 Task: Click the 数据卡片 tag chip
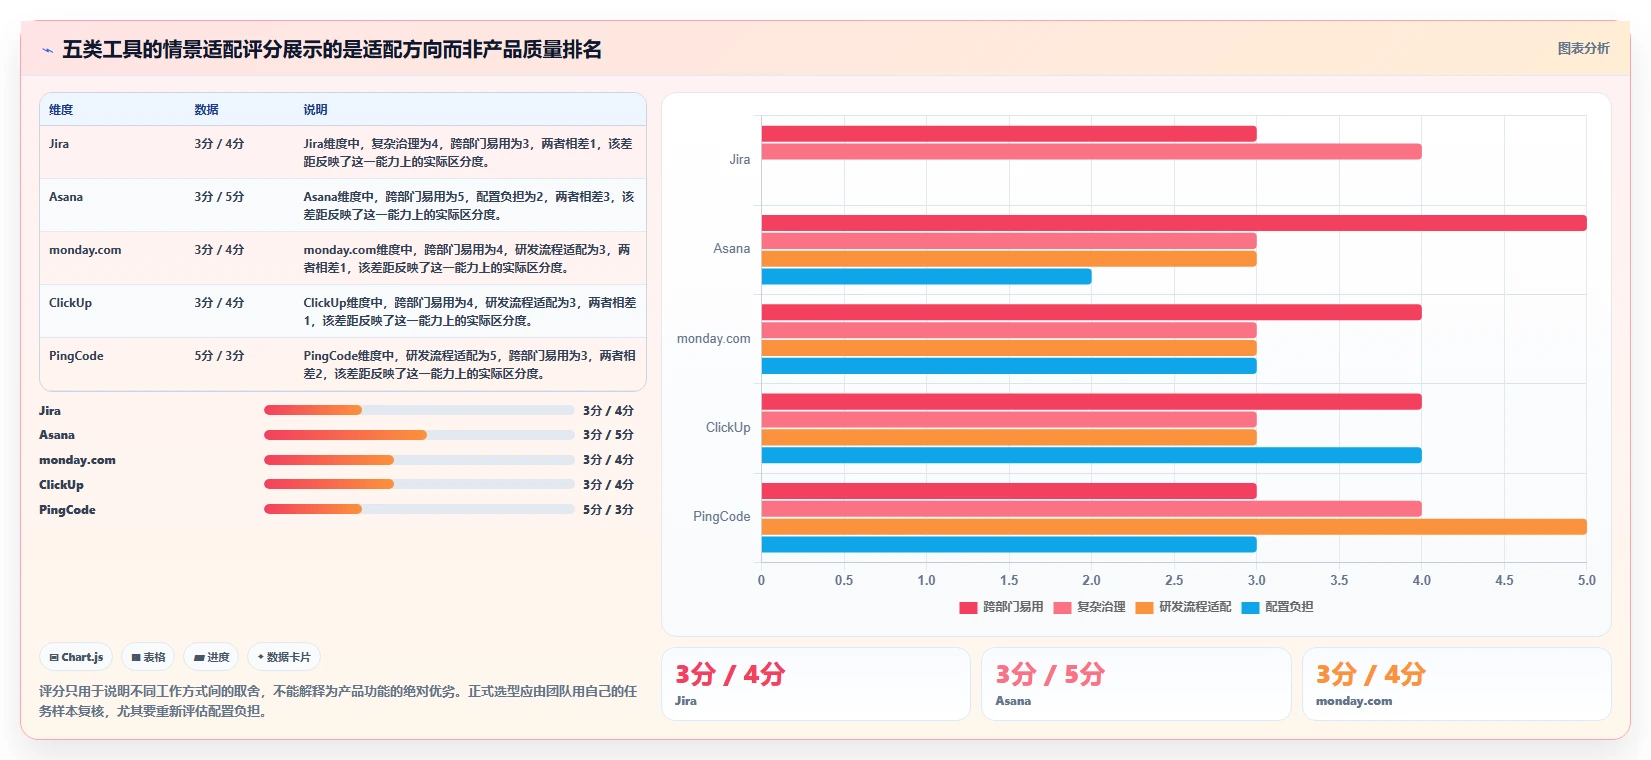pyautogui.click(x=284, y=657)
